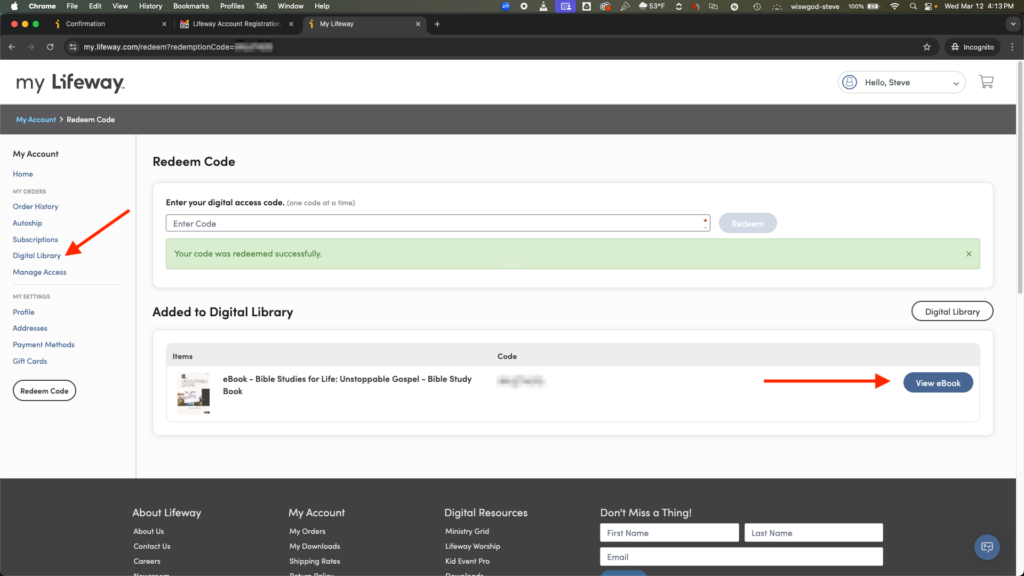Click the Enter Code input field
This screenshot has width=1024, height=576.
[438, 223]
